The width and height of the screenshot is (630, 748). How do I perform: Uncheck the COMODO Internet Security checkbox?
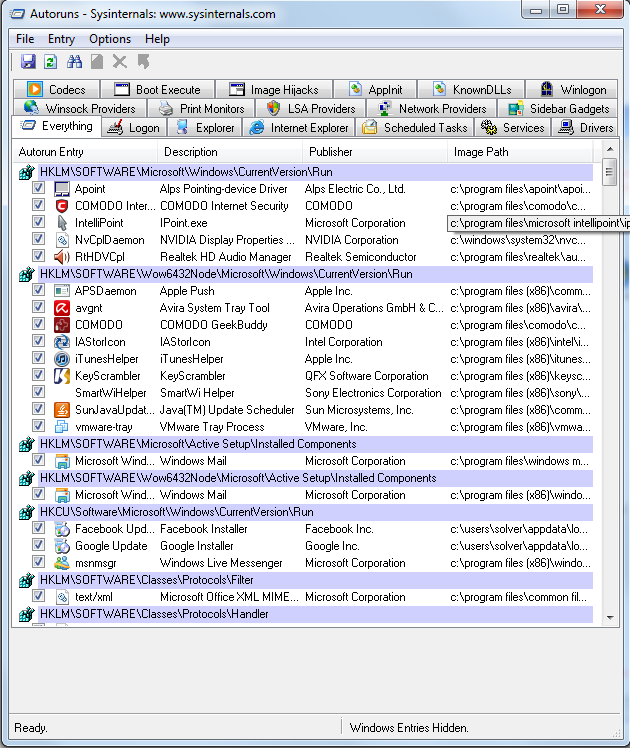(38, 205)
